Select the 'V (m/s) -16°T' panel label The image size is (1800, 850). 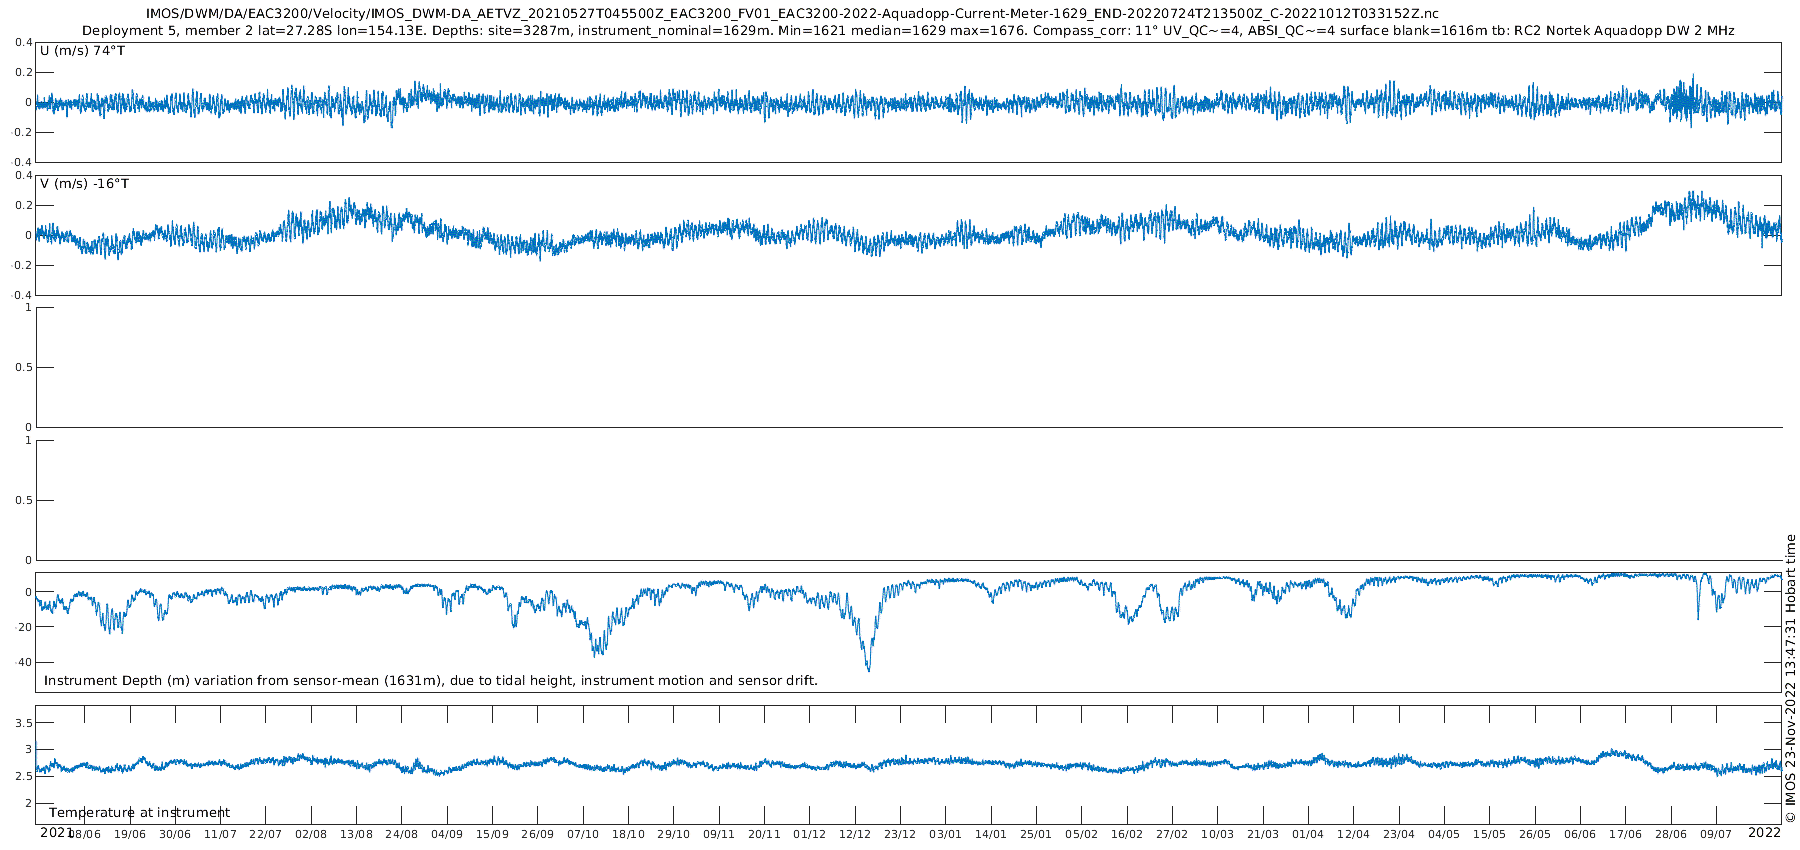click(85, 184)
